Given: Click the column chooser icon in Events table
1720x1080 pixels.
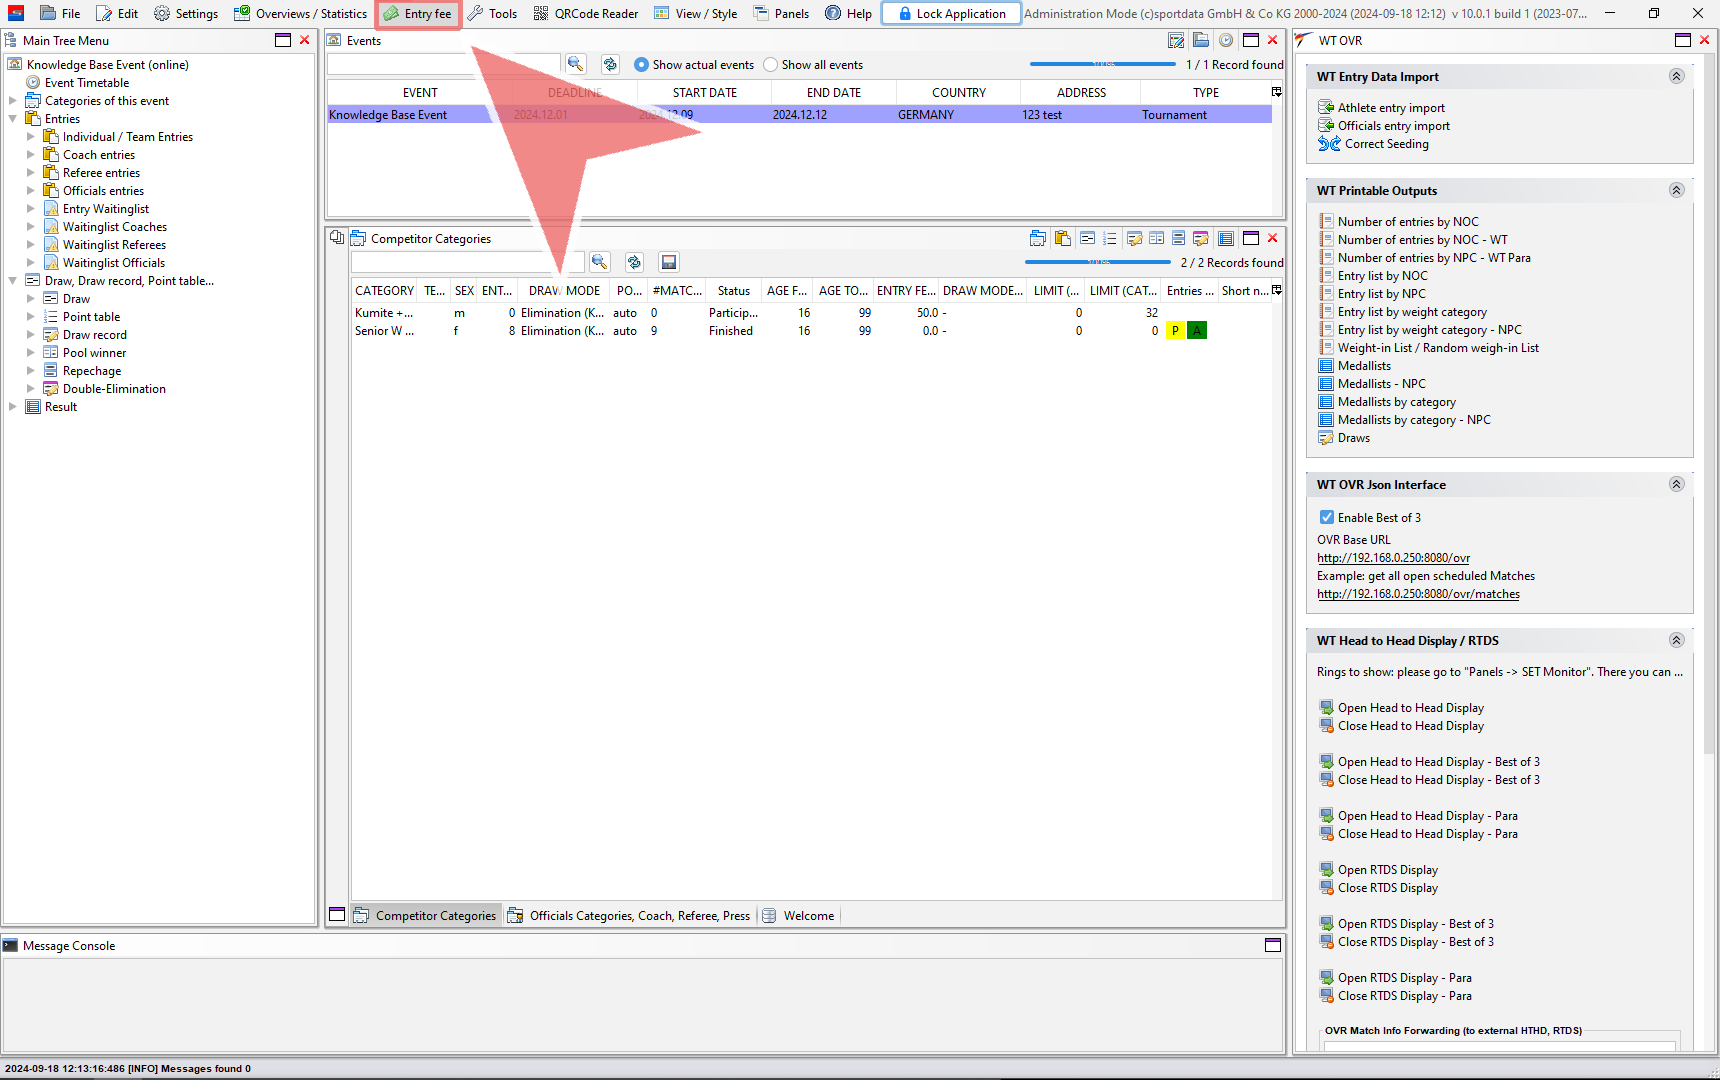Looking at the screenshot, I should coord(1276,92).
